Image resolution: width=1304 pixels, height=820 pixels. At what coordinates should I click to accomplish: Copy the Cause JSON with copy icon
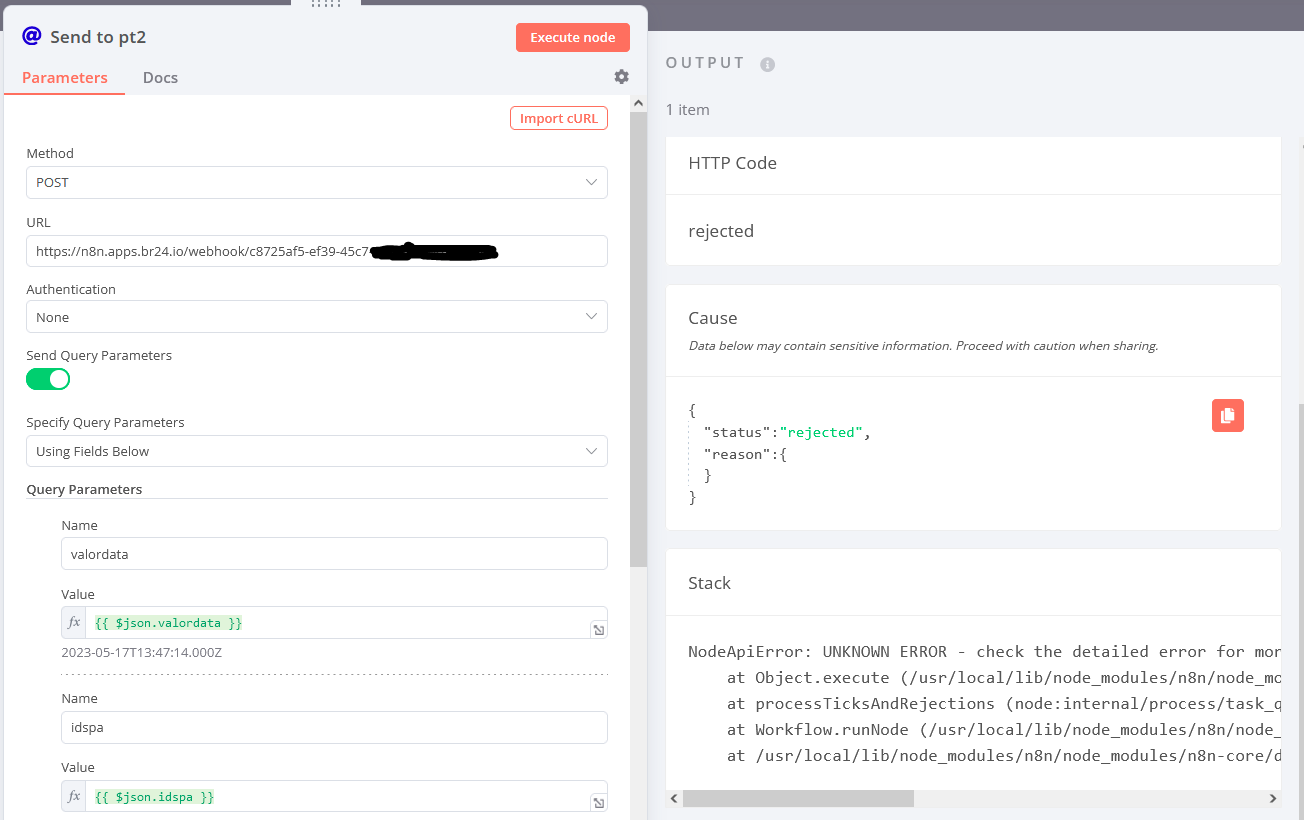pyautogui.click(x=1227, y=416)
